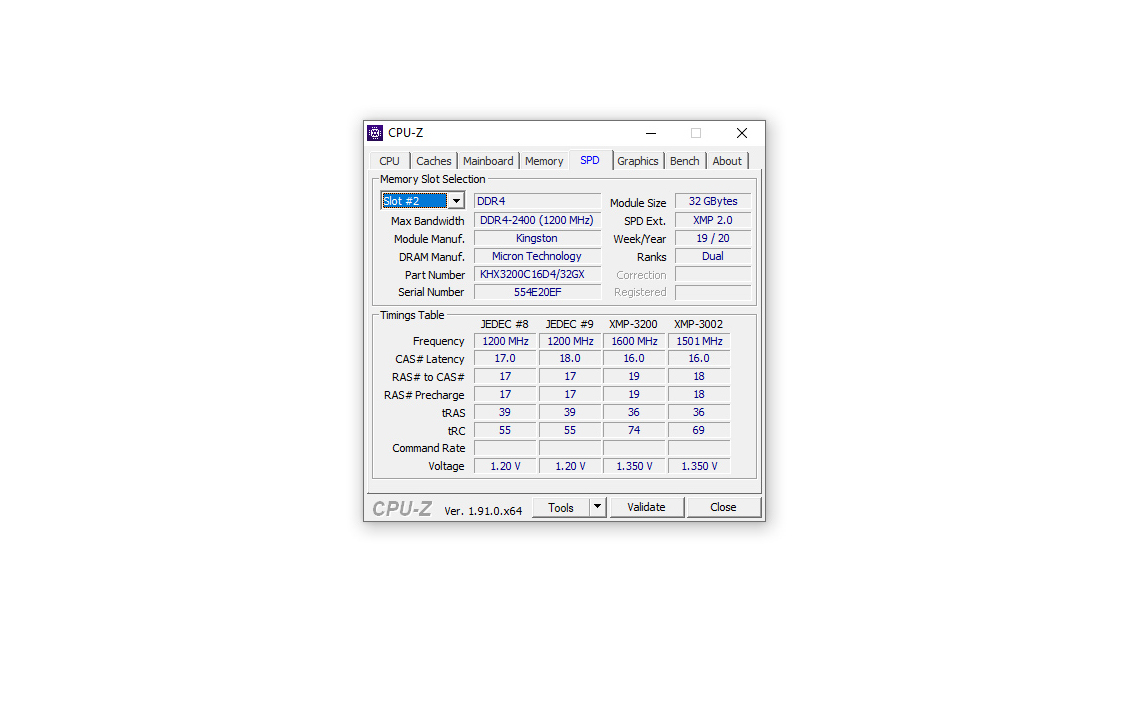Image resolution: width=1129 pixels, height=706 pixels.
Task: Click the Dual ranks value
Action: pos(713,256)
